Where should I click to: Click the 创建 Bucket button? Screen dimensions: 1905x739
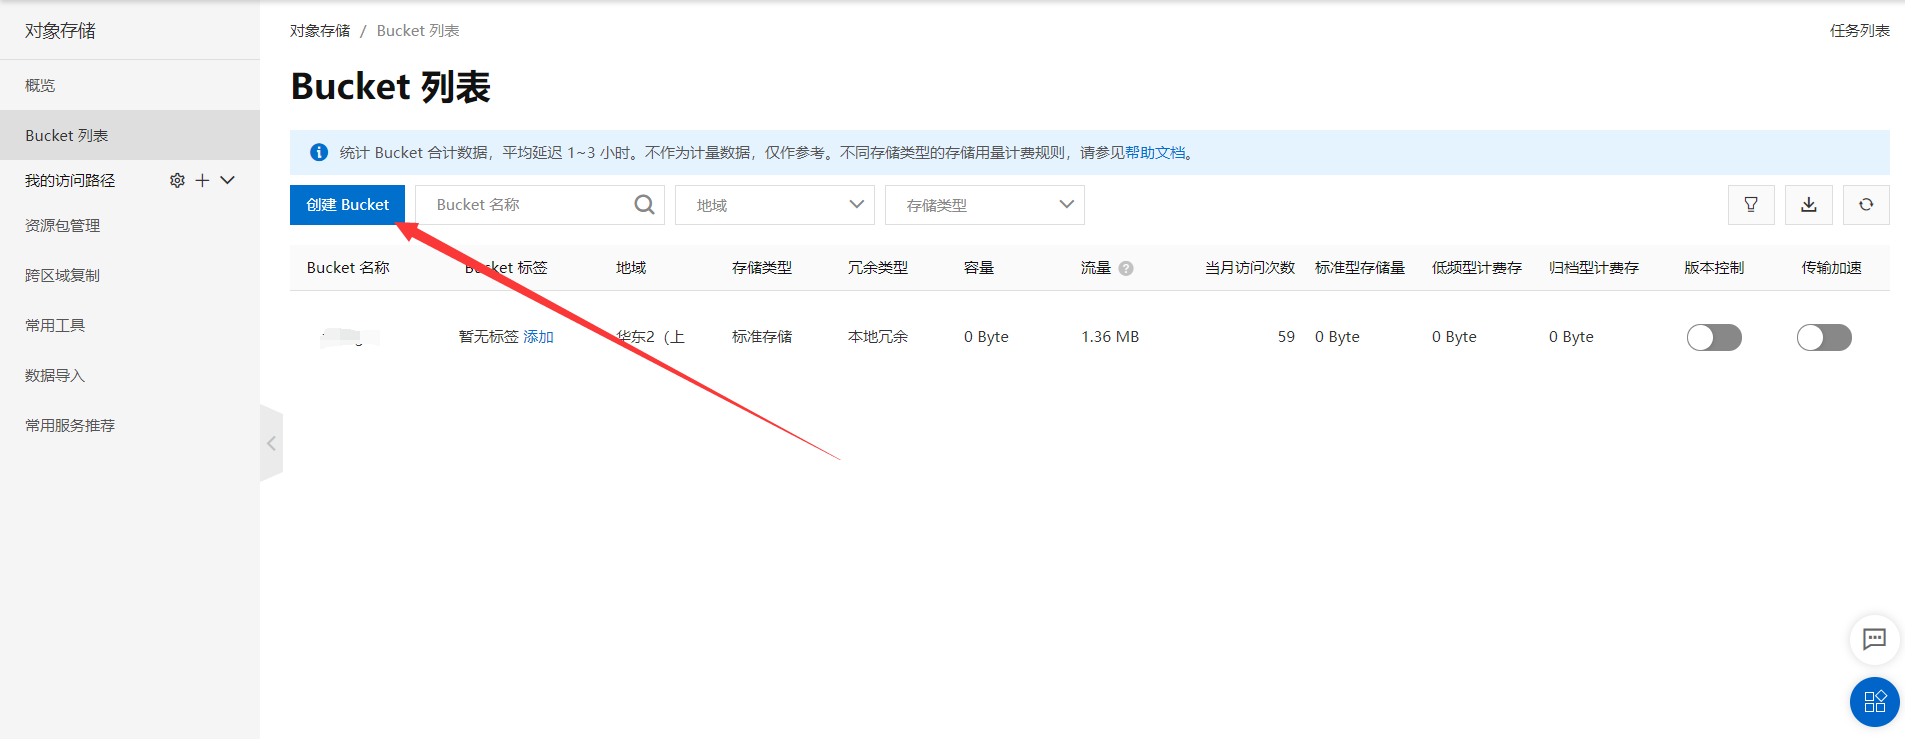pyautogui.click(x=347, y=205)
